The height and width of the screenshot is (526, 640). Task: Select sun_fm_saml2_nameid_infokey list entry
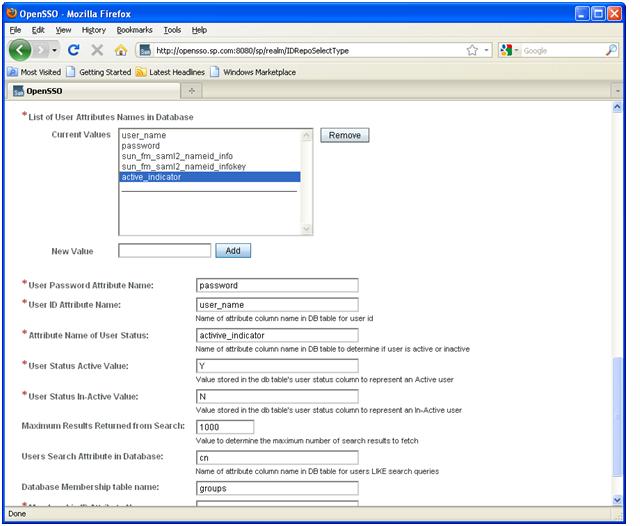point(210,166)
